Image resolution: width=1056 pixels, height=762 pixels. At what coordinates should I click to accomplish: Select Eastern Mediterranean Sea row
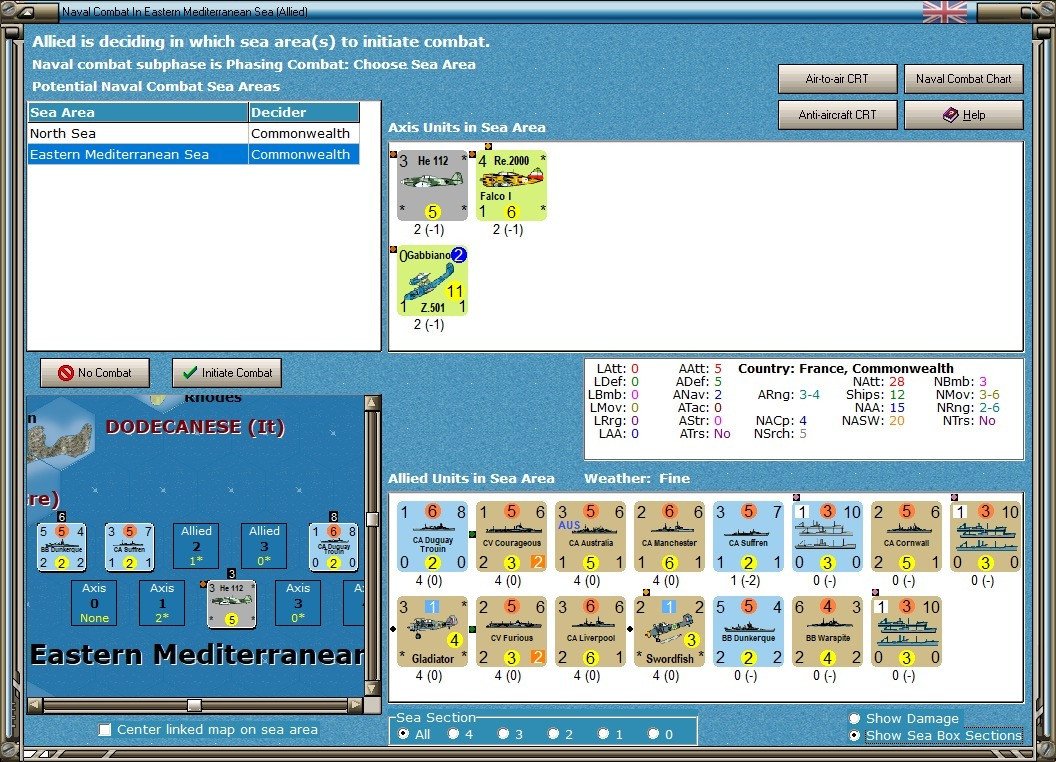193,154
